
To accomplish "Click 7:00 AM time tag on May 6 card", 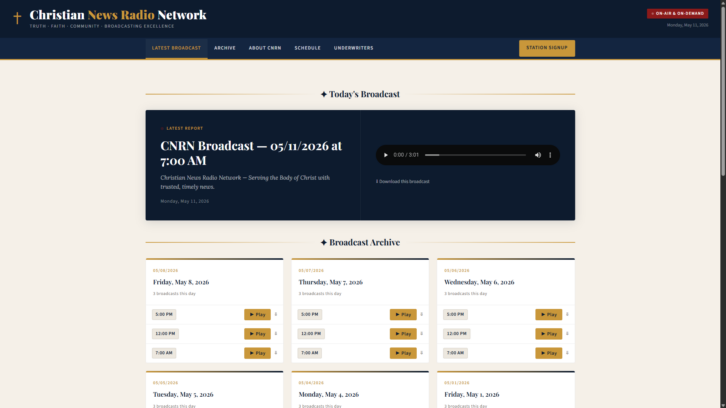I will click(455, 353).
